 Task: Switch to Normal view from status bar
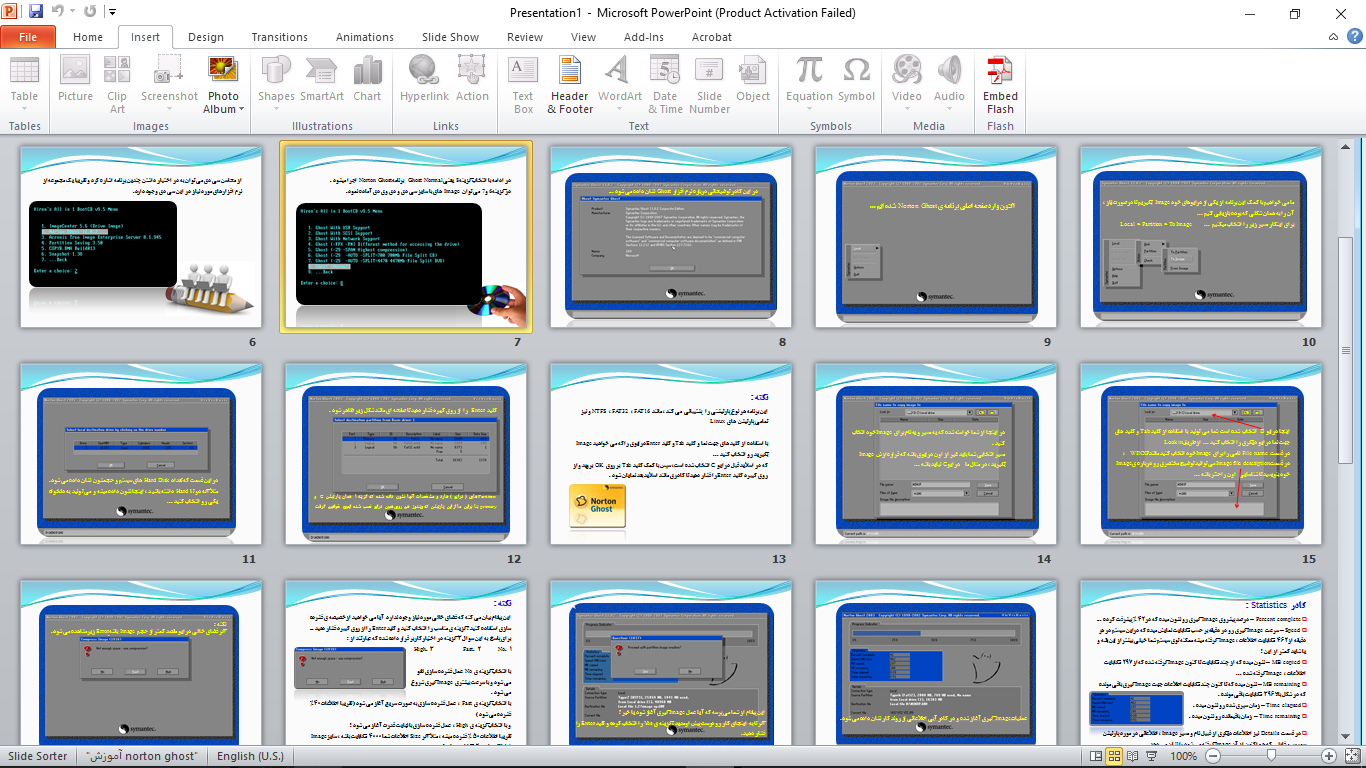coord(1098,756)
